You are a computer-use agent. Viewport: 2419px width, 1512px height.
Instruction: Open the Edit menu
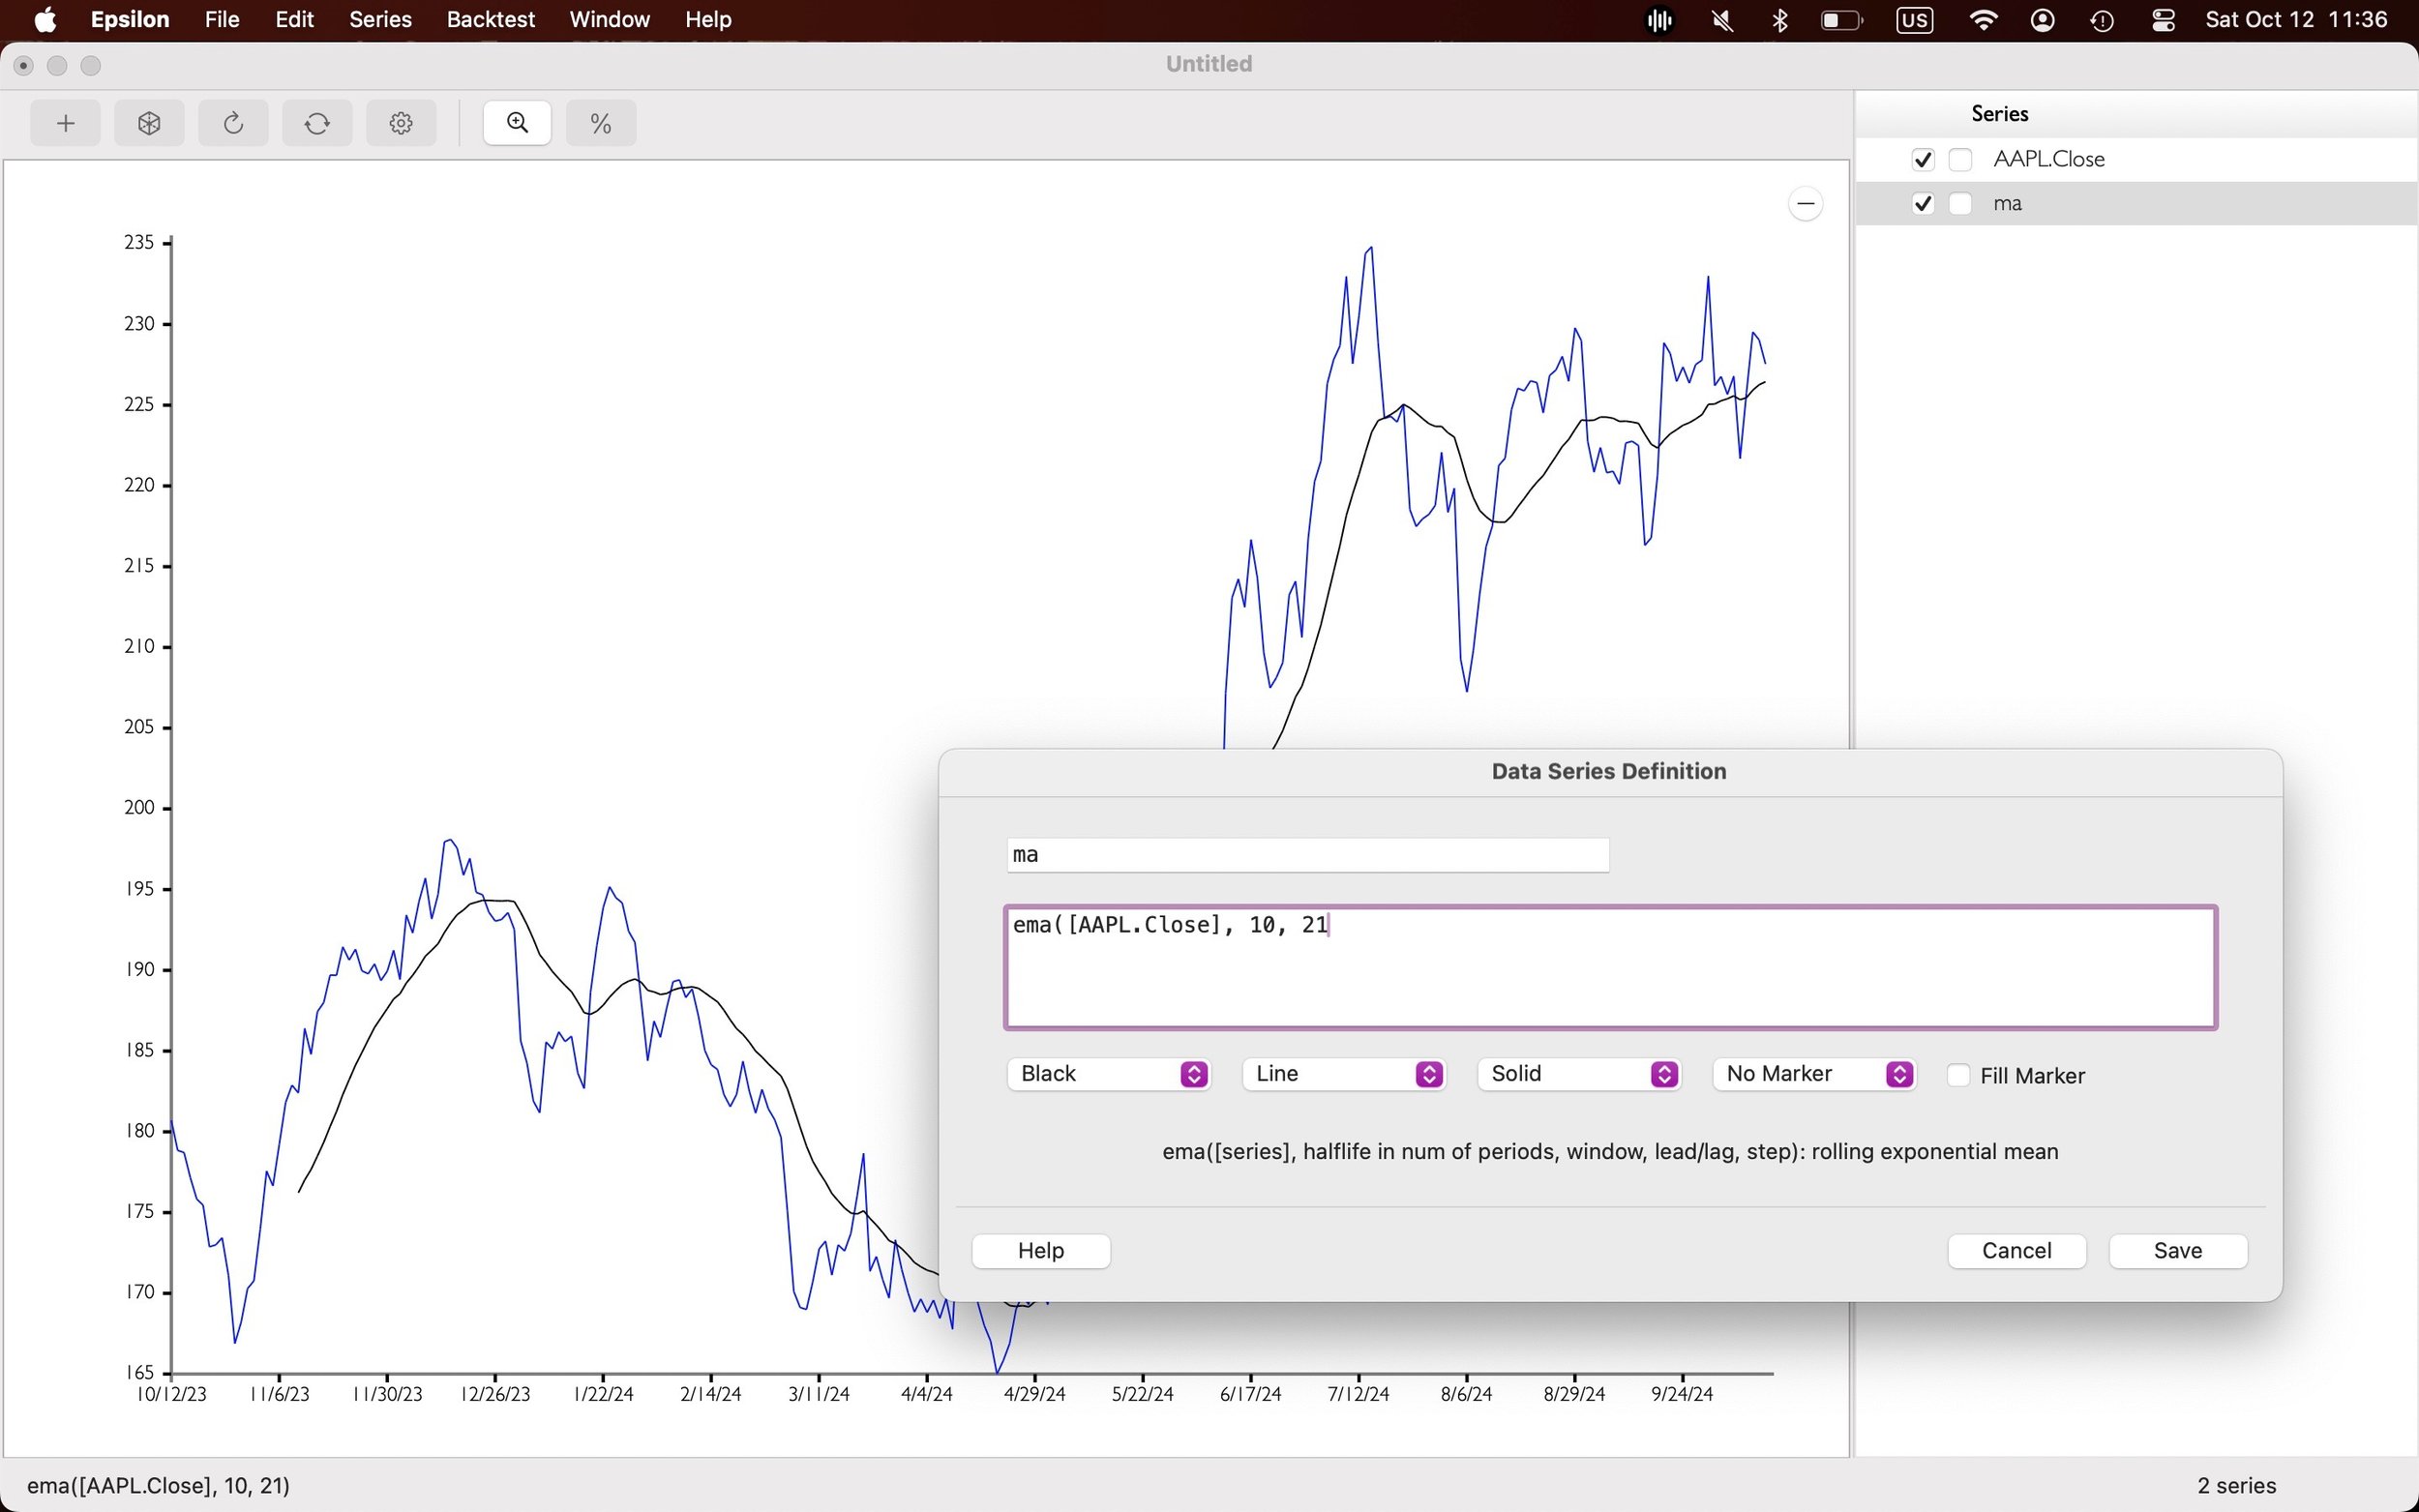pyautogui.click(x=294, y=20)
